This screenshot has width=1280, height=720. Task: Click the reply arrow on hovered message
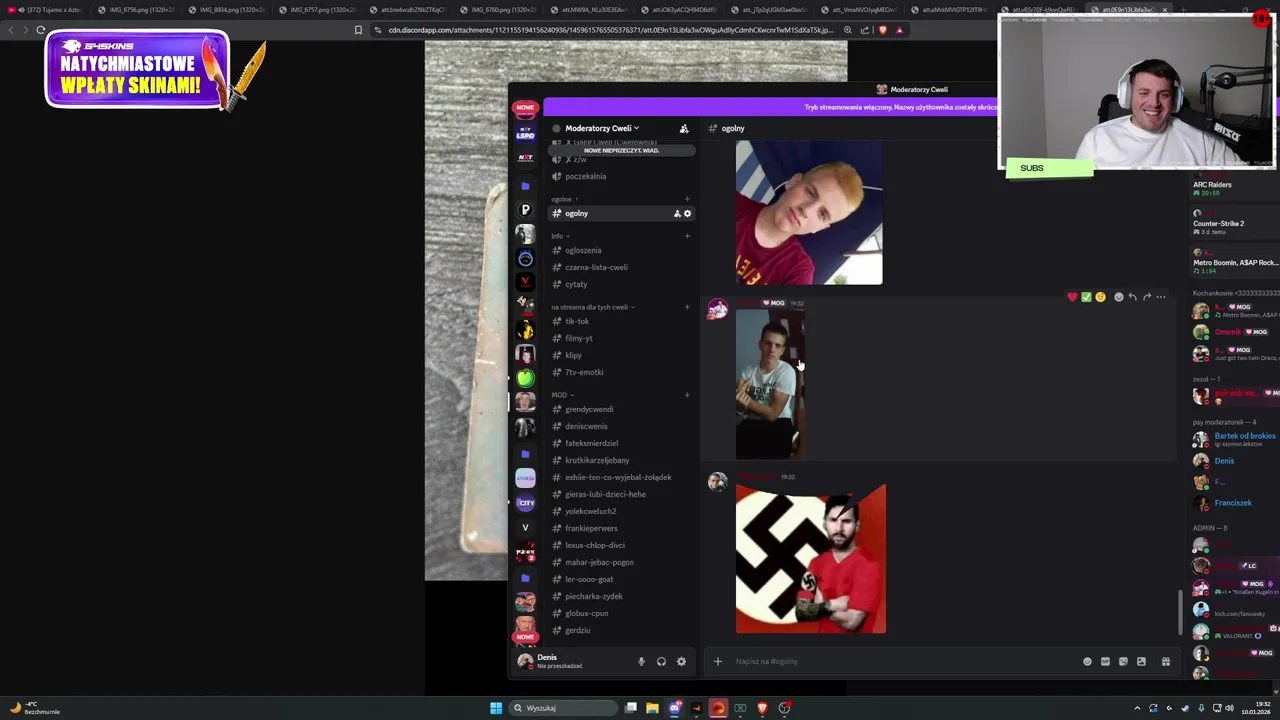(x=1133, y=297)
